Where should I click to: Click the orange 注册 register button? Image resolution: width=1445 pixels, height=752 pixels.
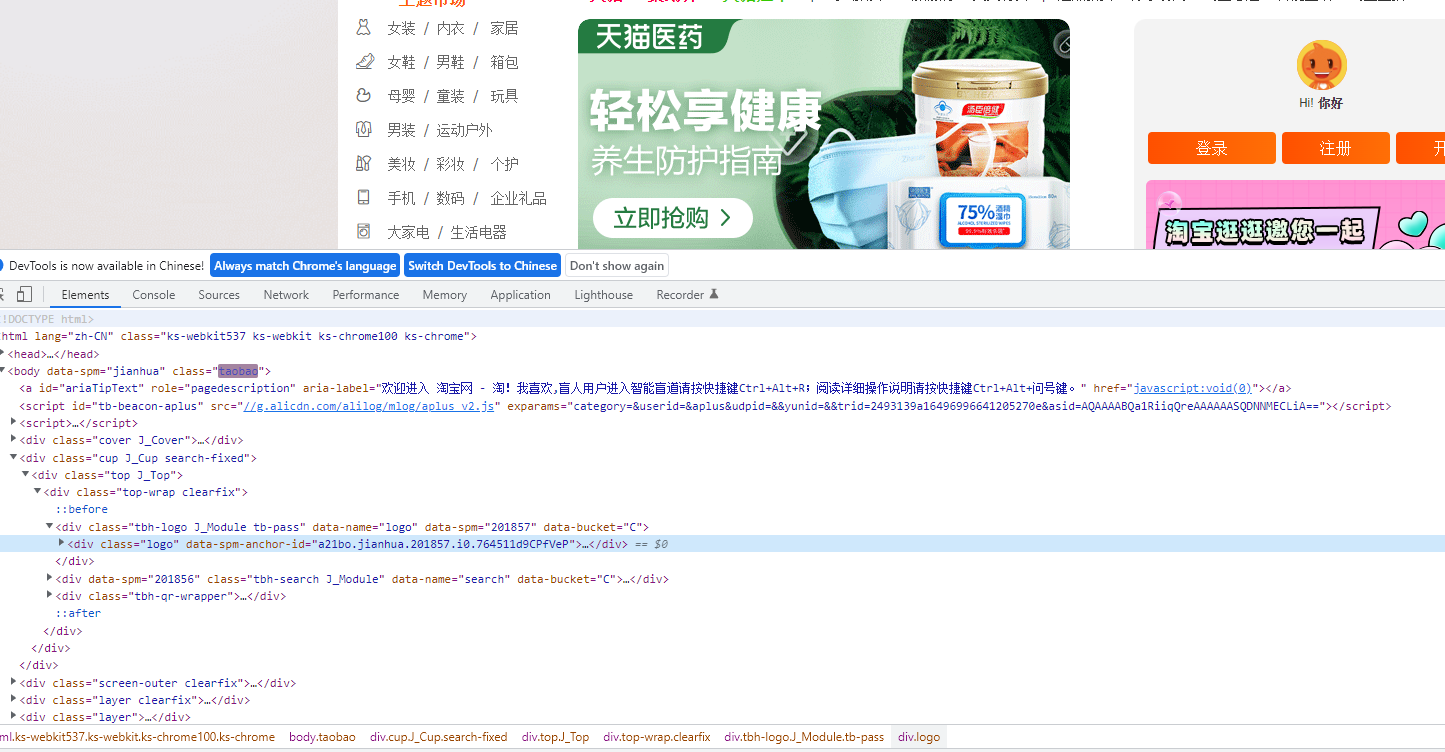click(x=1335, y=148)
